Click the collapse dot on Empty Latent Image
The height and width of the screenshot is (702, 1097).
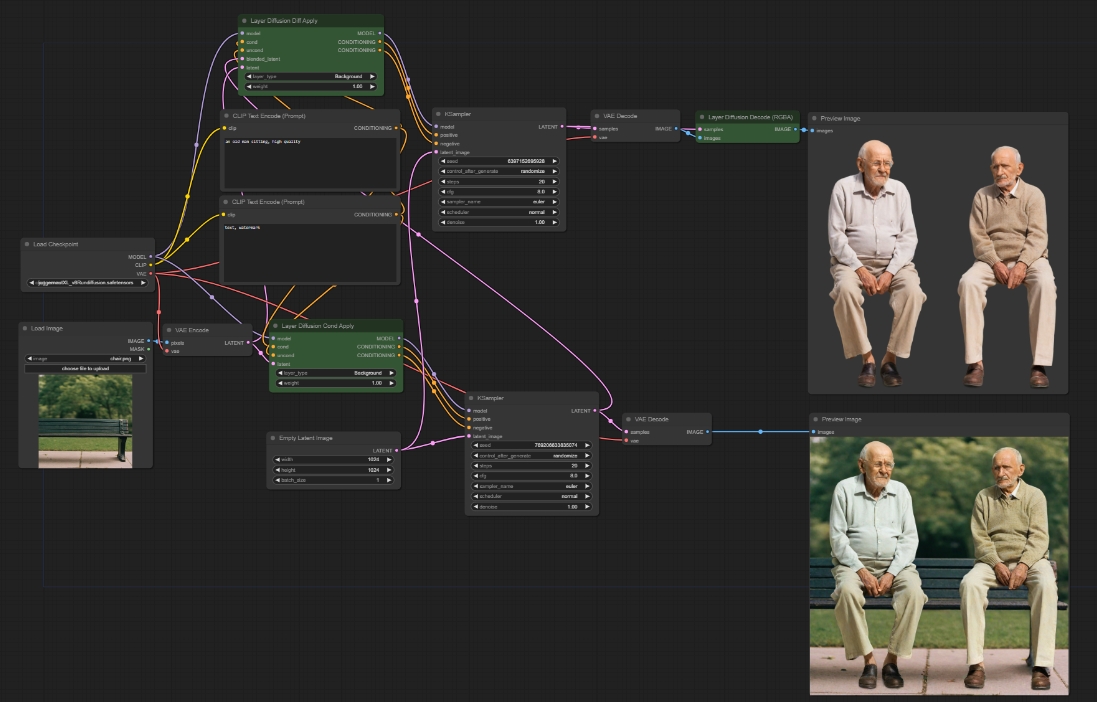[x=273, y=438]
